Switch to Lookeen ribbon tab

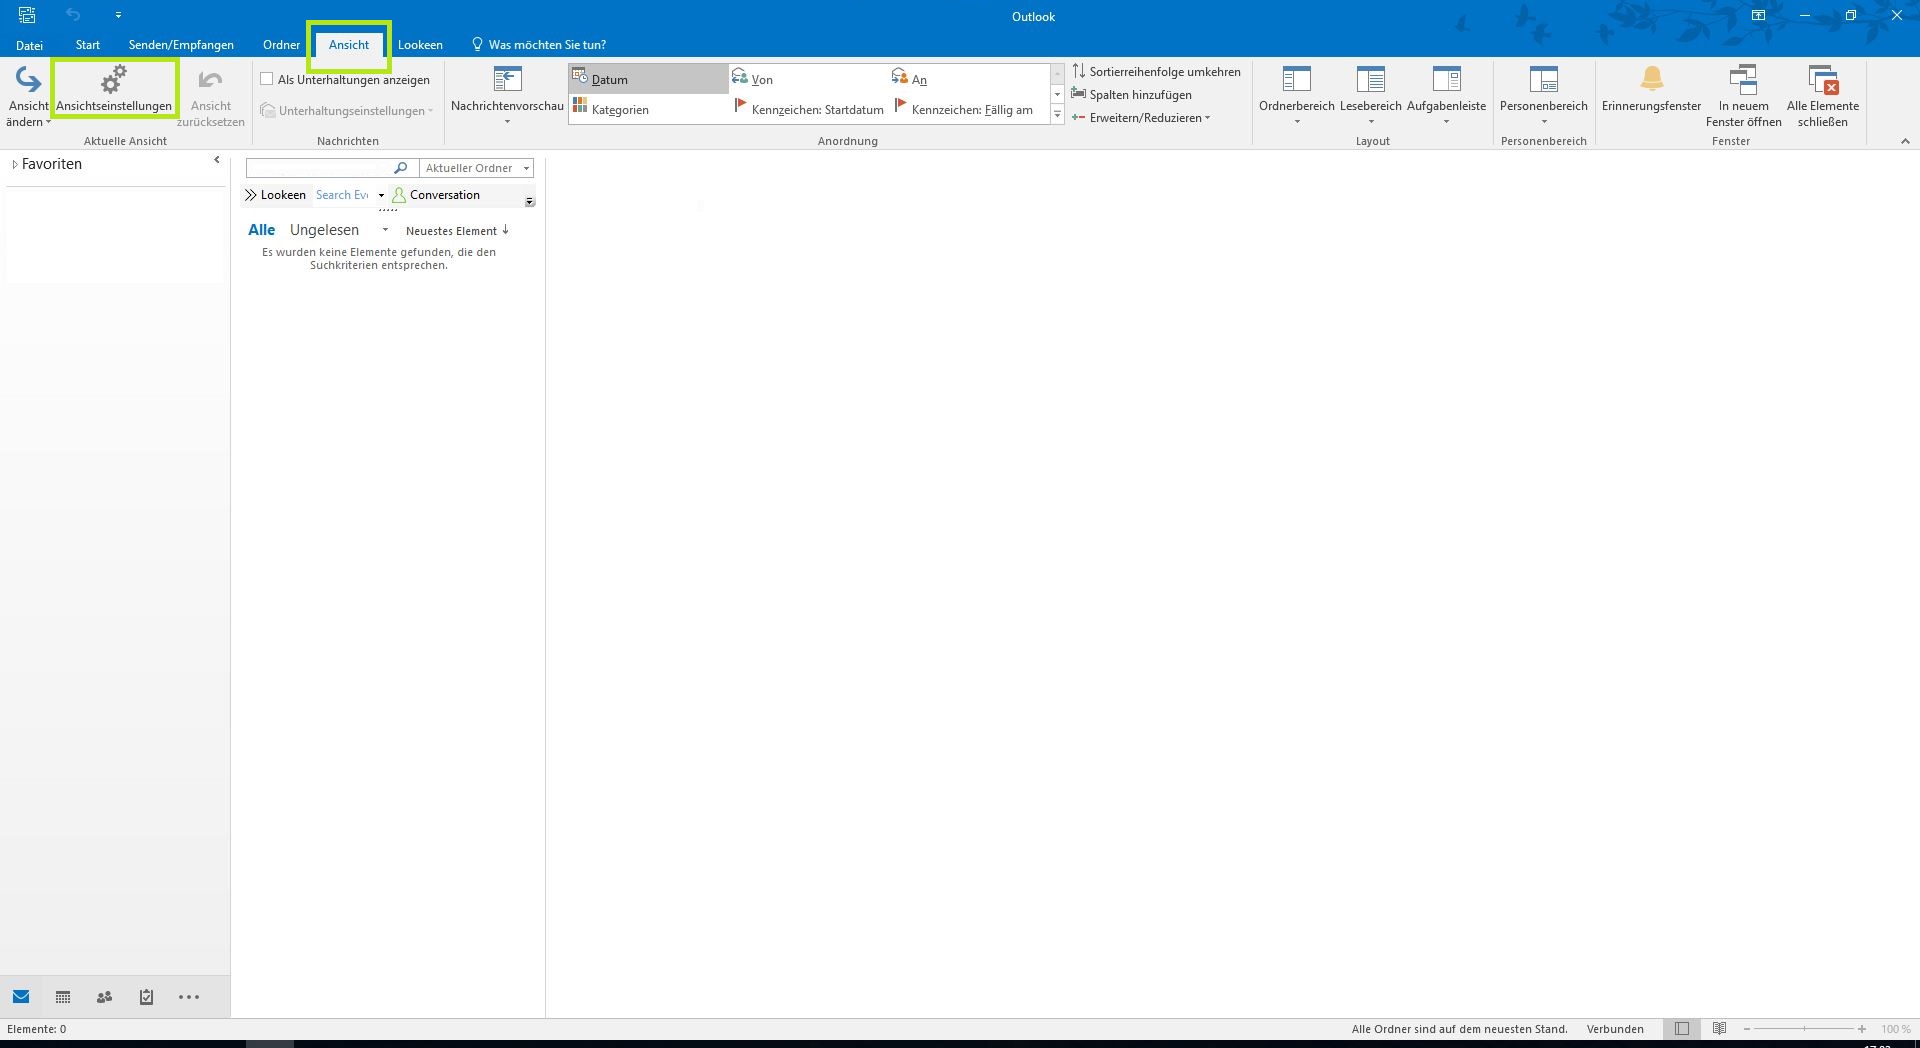(x=420, y=45)
